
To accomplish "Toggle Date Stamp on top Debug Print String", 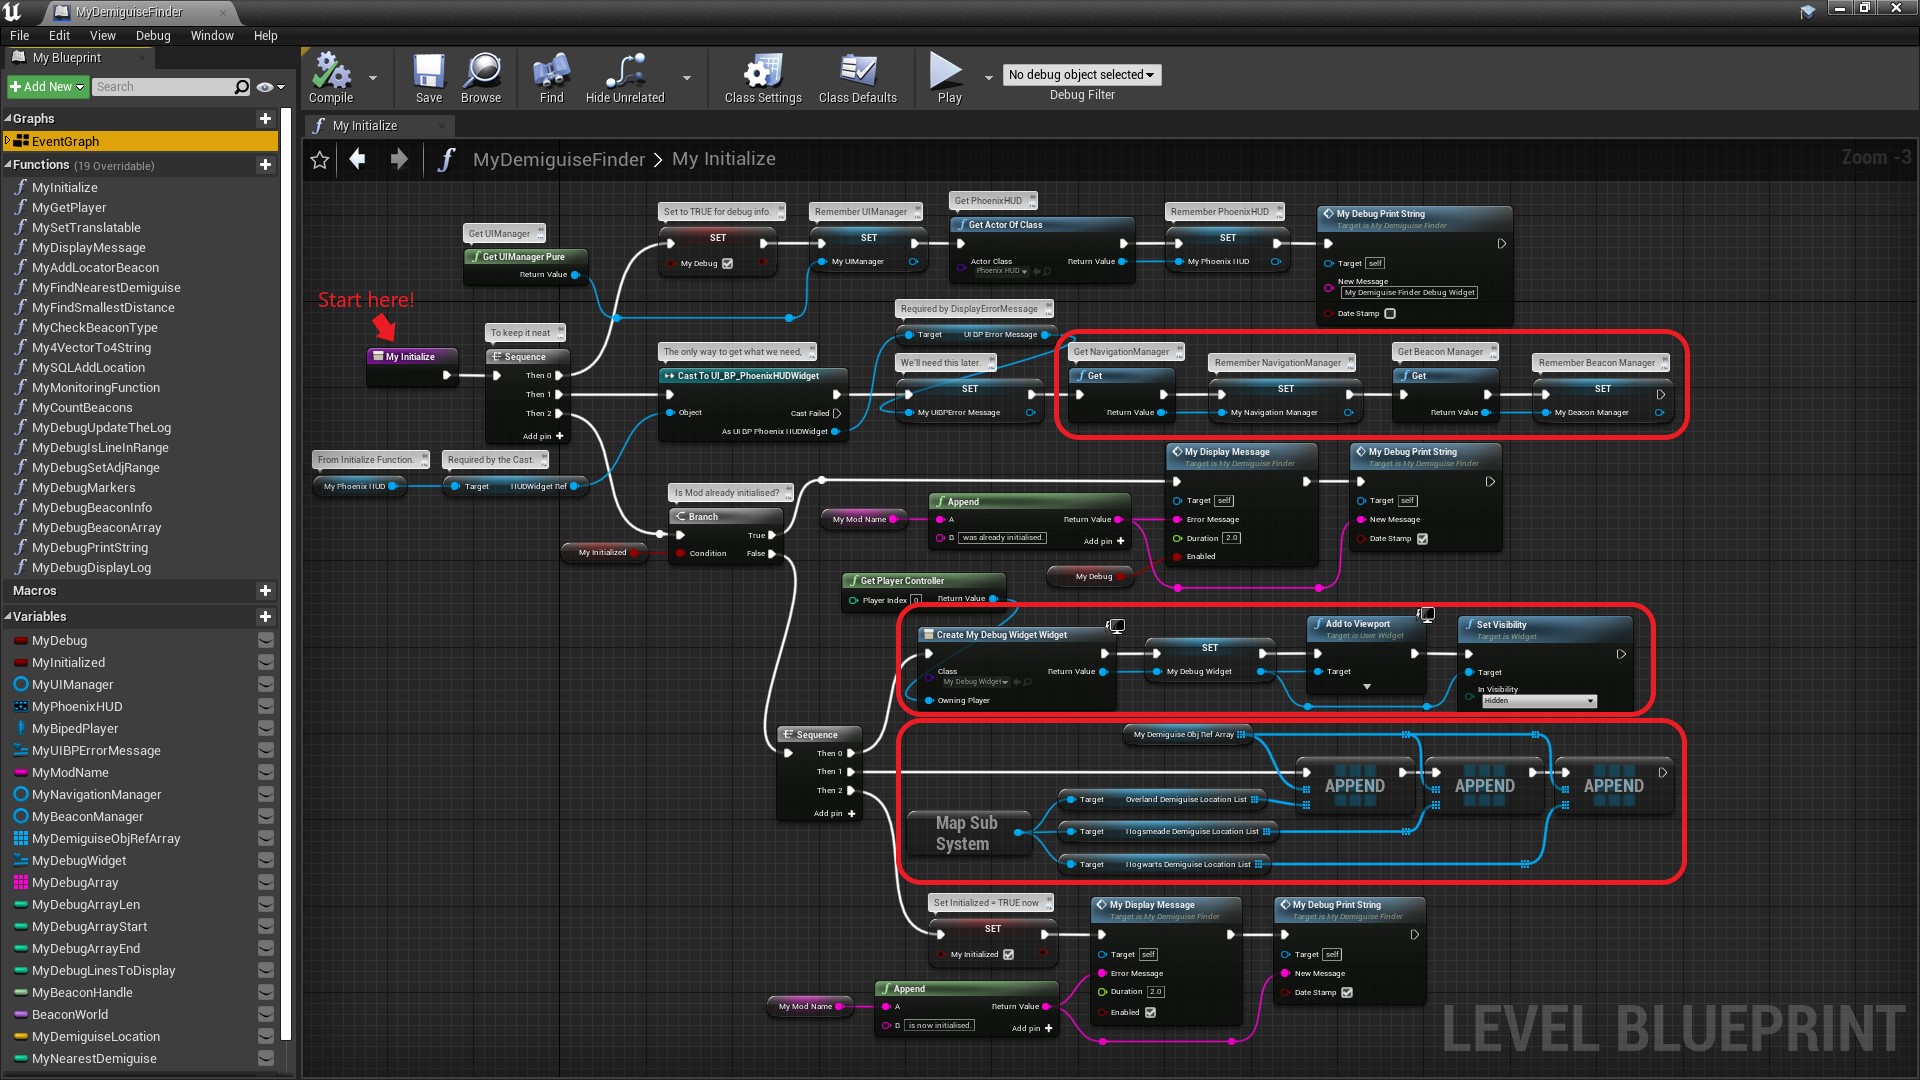I will click(x=1390, y=314).
